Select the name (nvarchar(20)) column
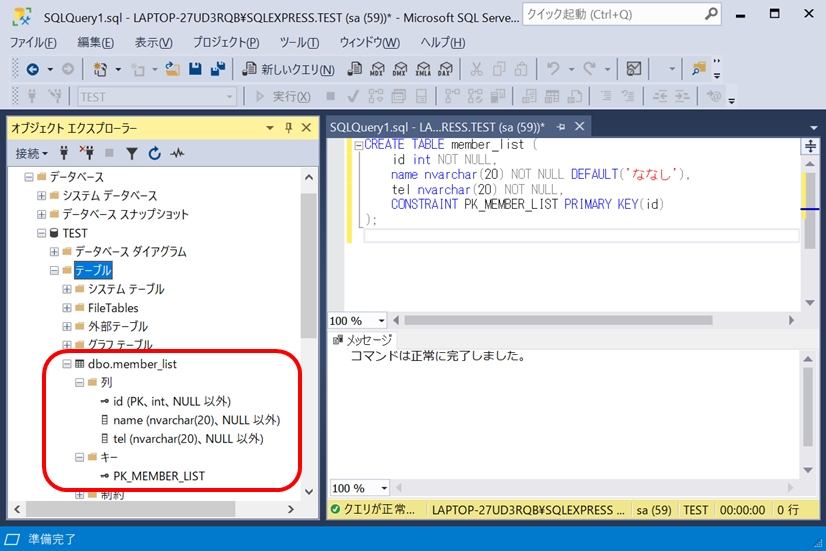 tap(196, 420)
